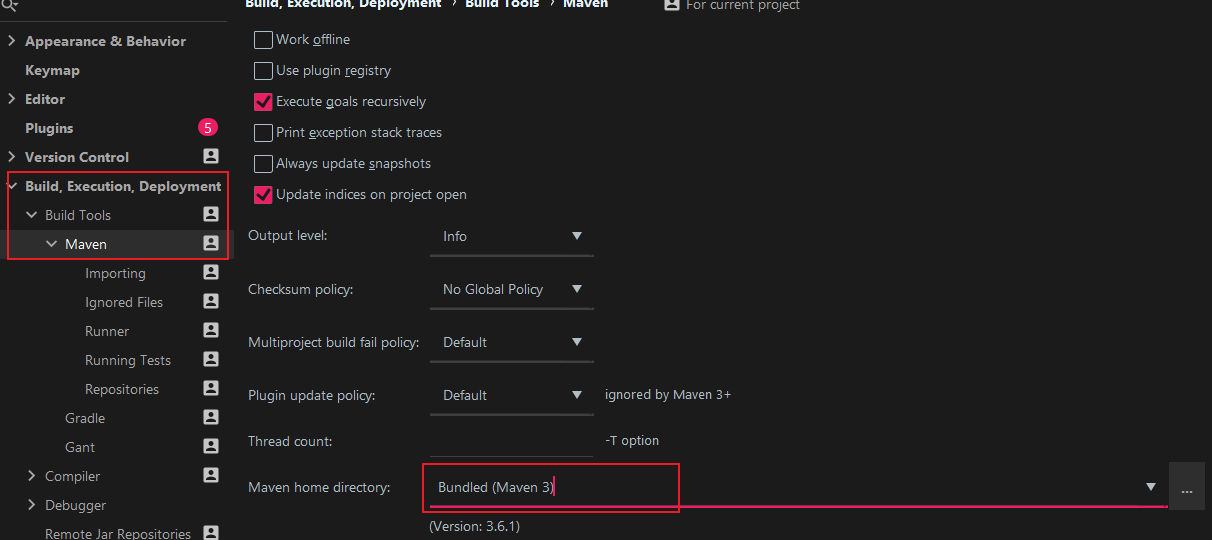Viewport: 1212px width, 540px height.
Task: Click the Build Tools breadcrumb link
Action: tap(502, 4)
